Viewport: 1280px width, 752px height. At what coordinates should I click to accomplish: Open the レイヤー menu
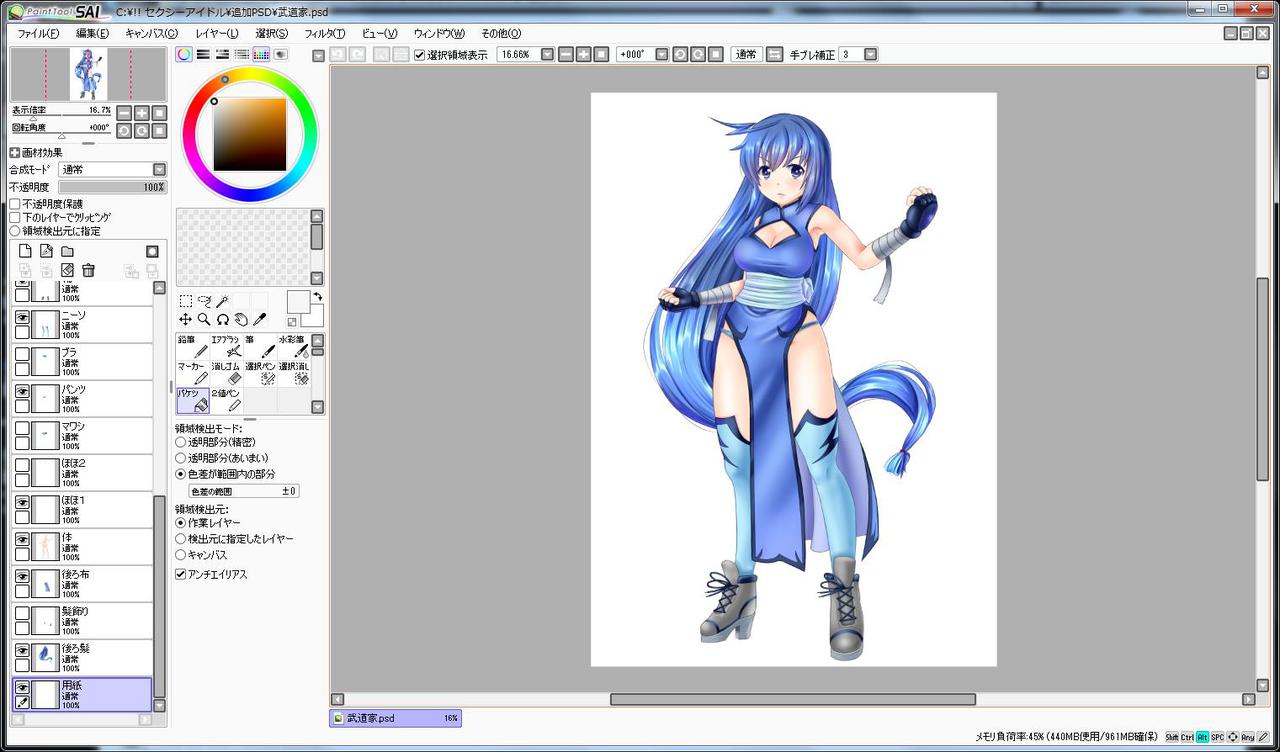pyautogui.click(x=217, y=34)
